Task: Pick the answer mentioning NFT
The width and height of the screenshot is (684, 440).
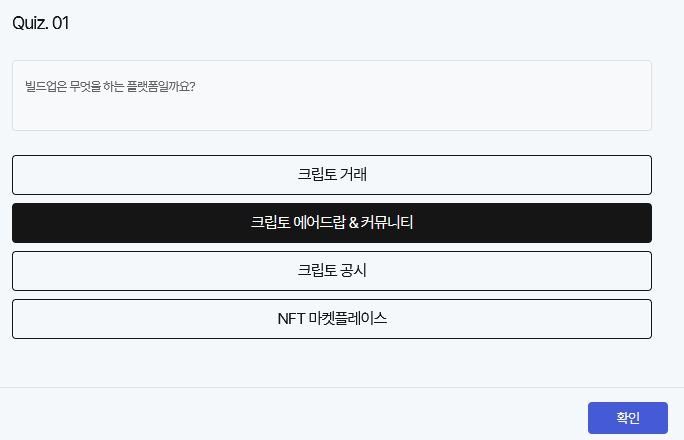Action: (332, 319)
